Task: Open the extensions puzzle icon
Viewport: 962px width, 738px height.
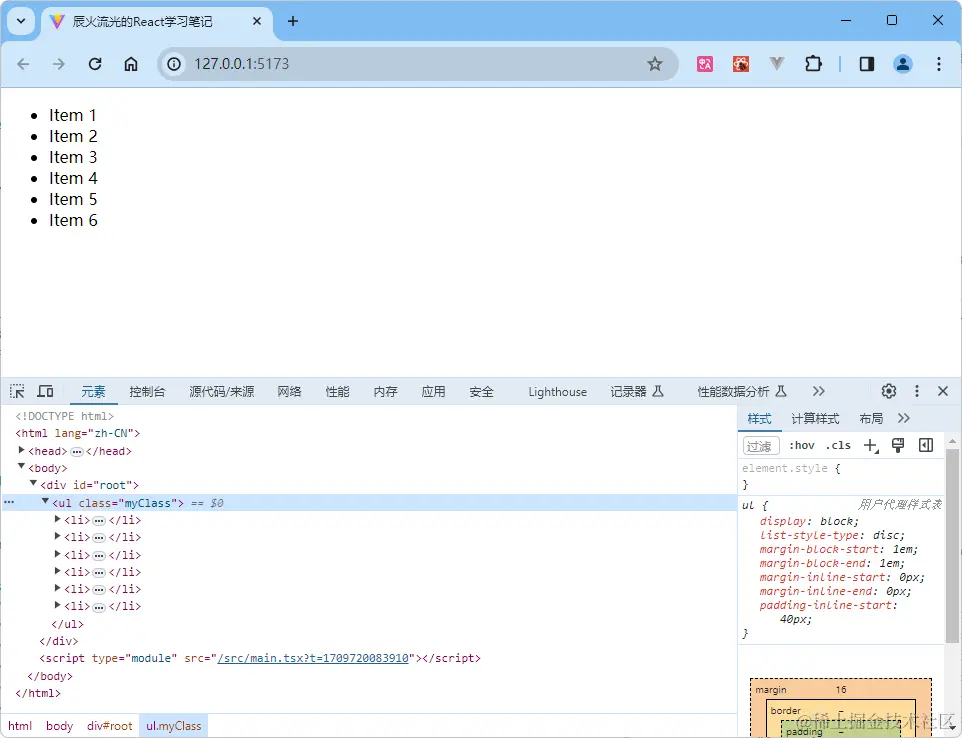Action: coord(813,64)
